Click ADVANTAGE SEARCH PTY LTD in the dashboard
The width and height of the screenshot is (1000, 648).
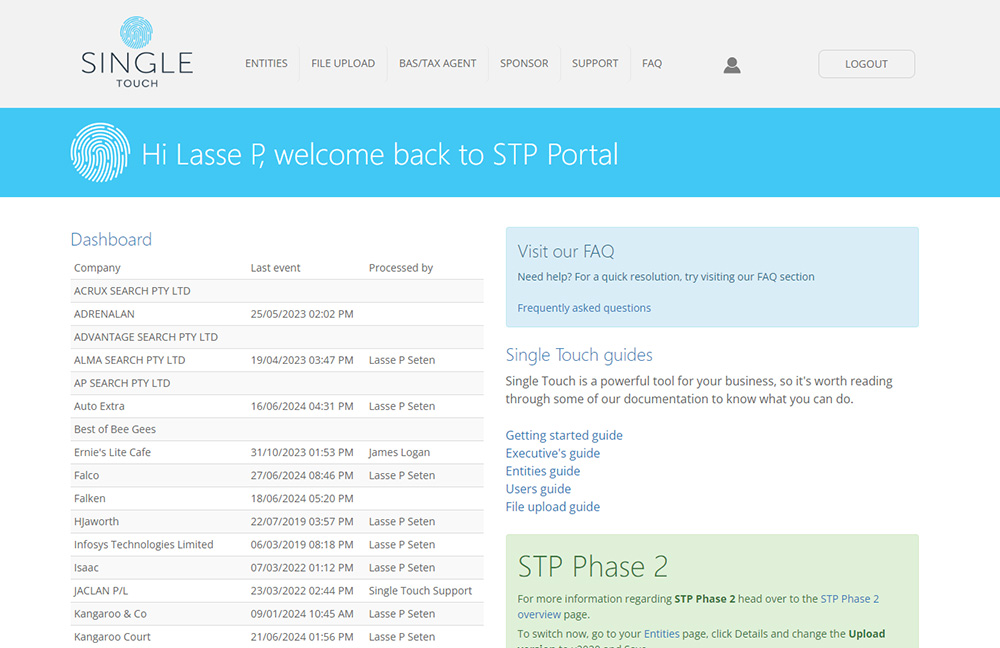click(x=145, y=337)
